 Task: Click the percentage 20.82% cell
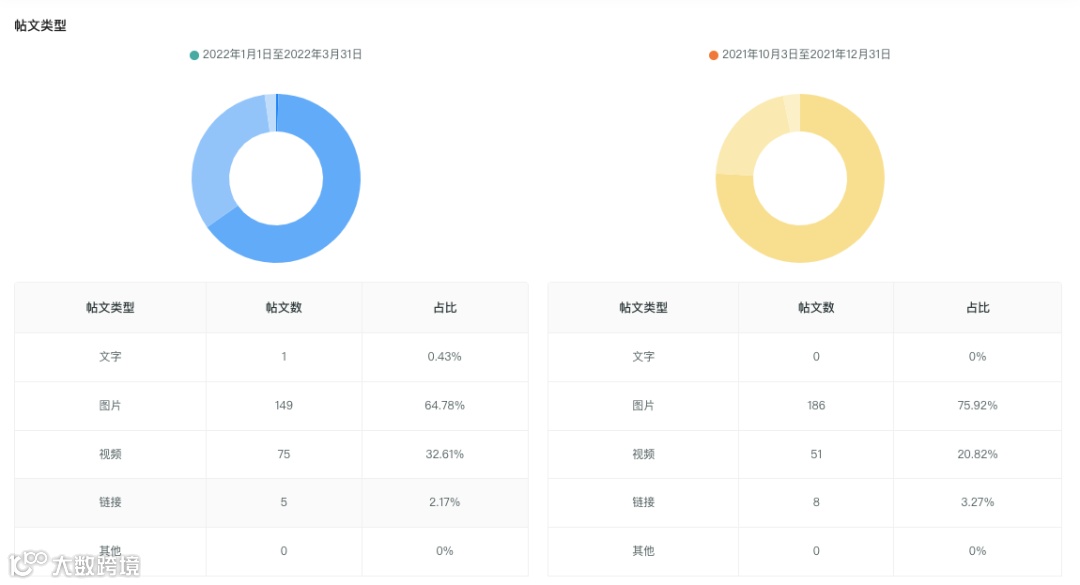[977, 454]
